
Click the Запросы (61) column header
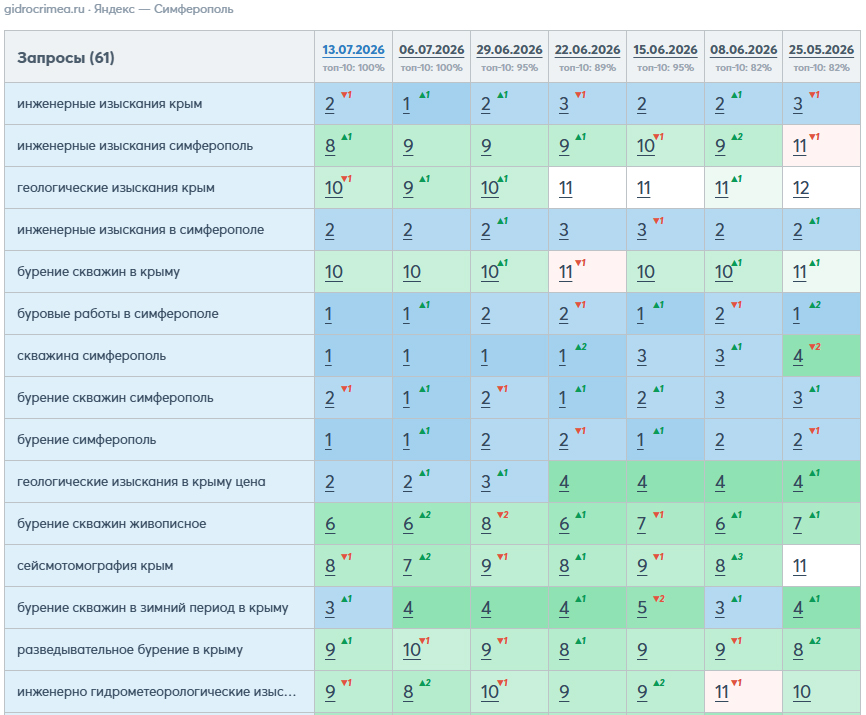coord(66,57)
